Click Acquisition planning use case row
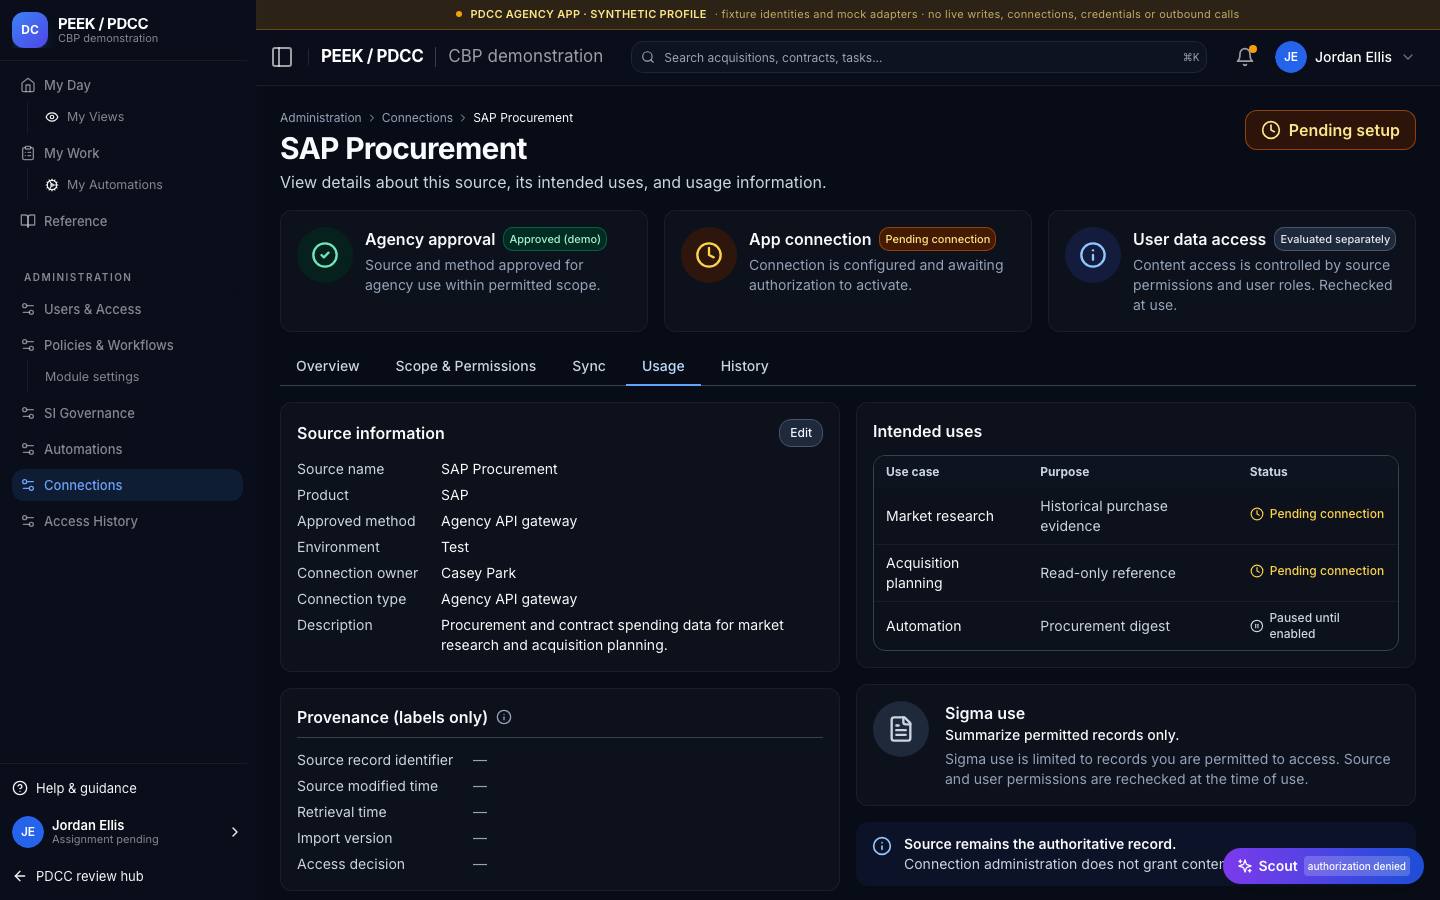Image resolution: width=1440 pixels, height=900 pixels. (1136, 573)
